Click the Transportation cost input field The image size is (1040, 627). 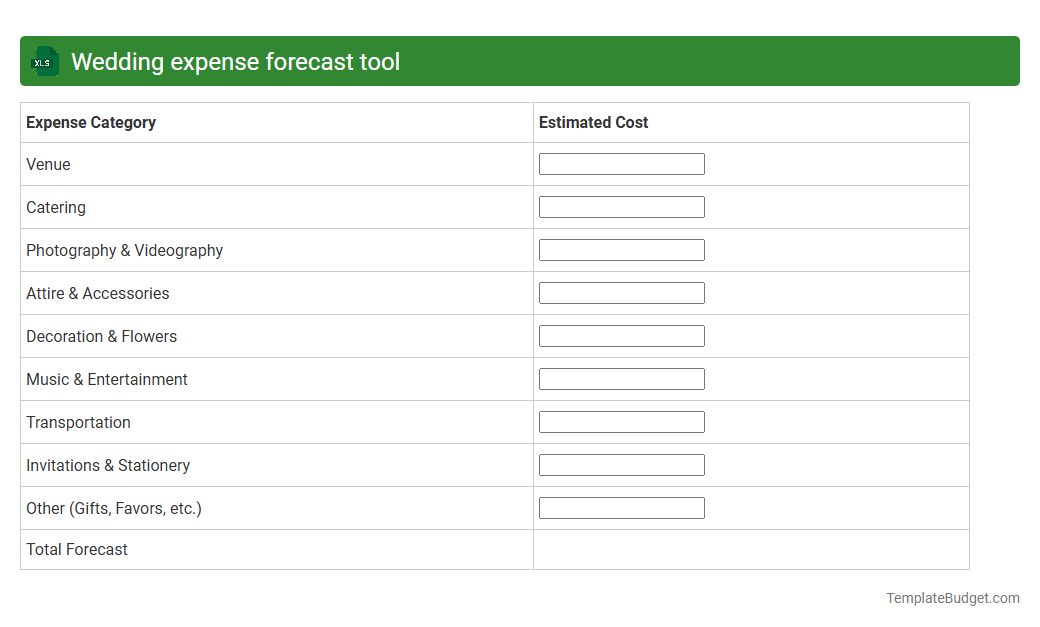(621, 421)
